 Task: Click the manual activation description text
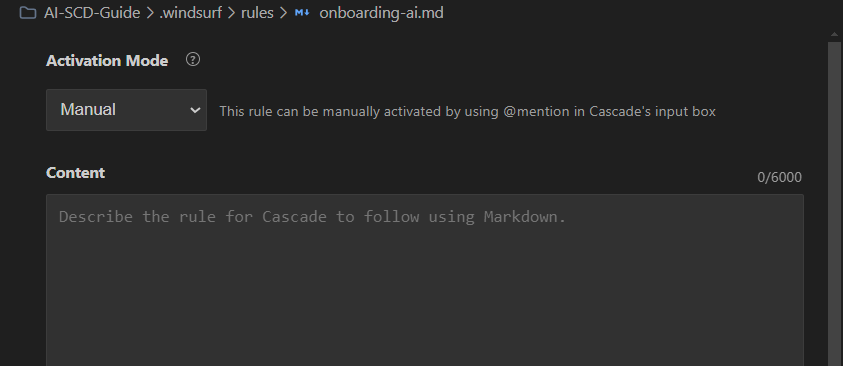(468, 112)
